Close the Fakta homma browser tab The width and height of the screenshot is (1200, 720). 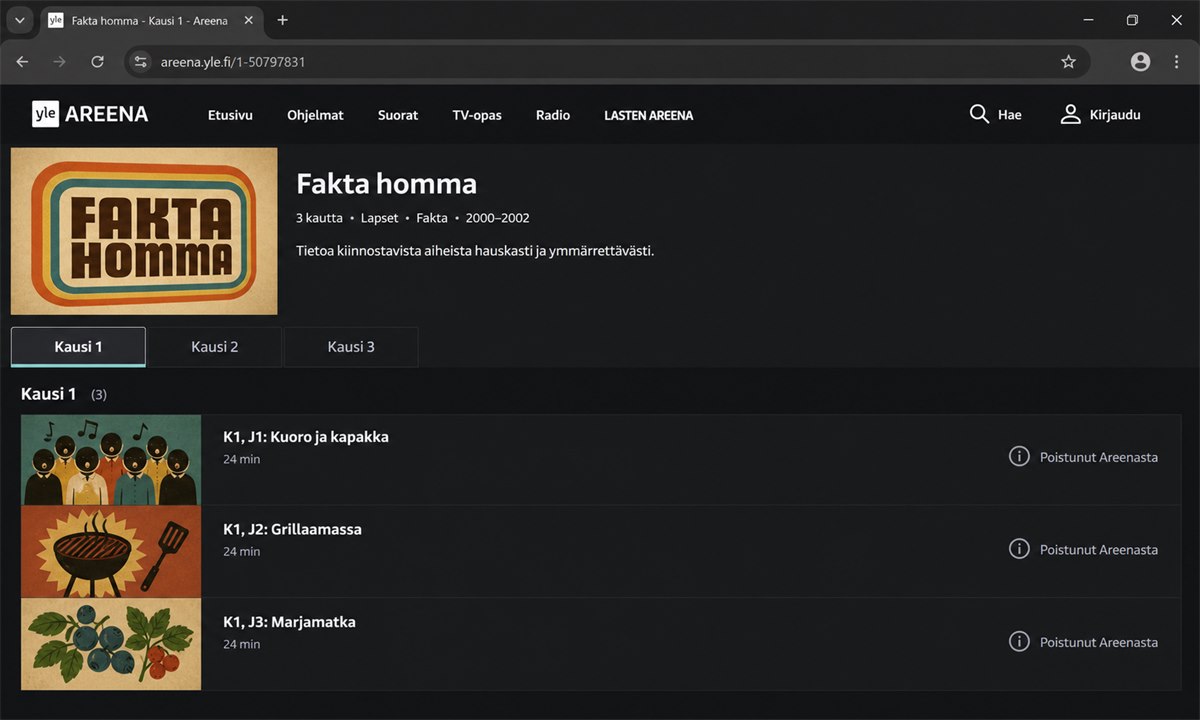tap(248, 20)
